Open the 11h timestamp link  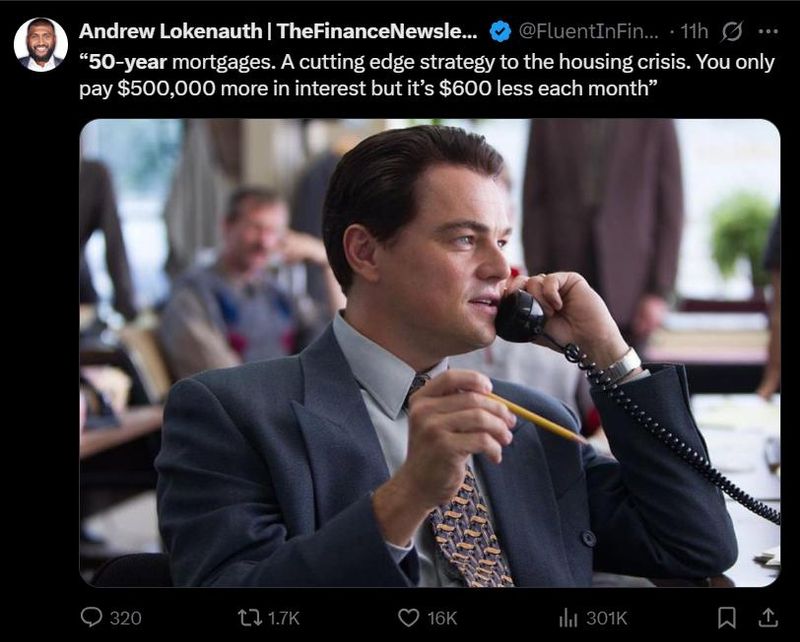693,32
